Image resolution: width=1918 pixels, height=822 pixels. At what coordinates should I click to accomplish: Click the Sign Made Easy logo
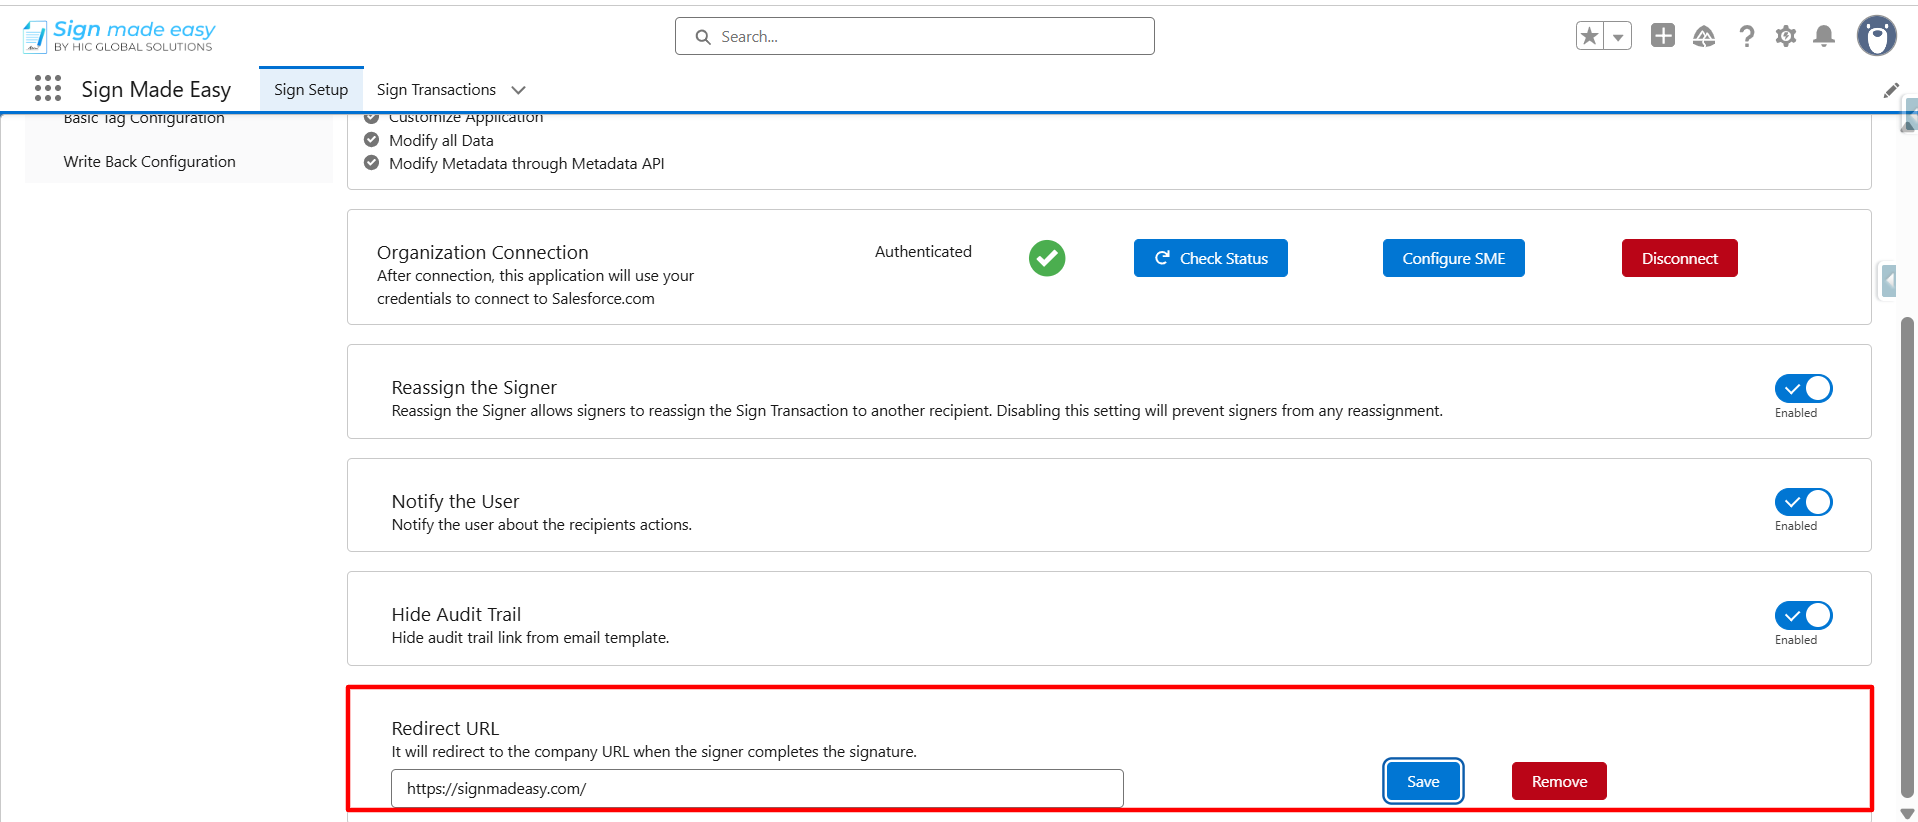point(118,36)
